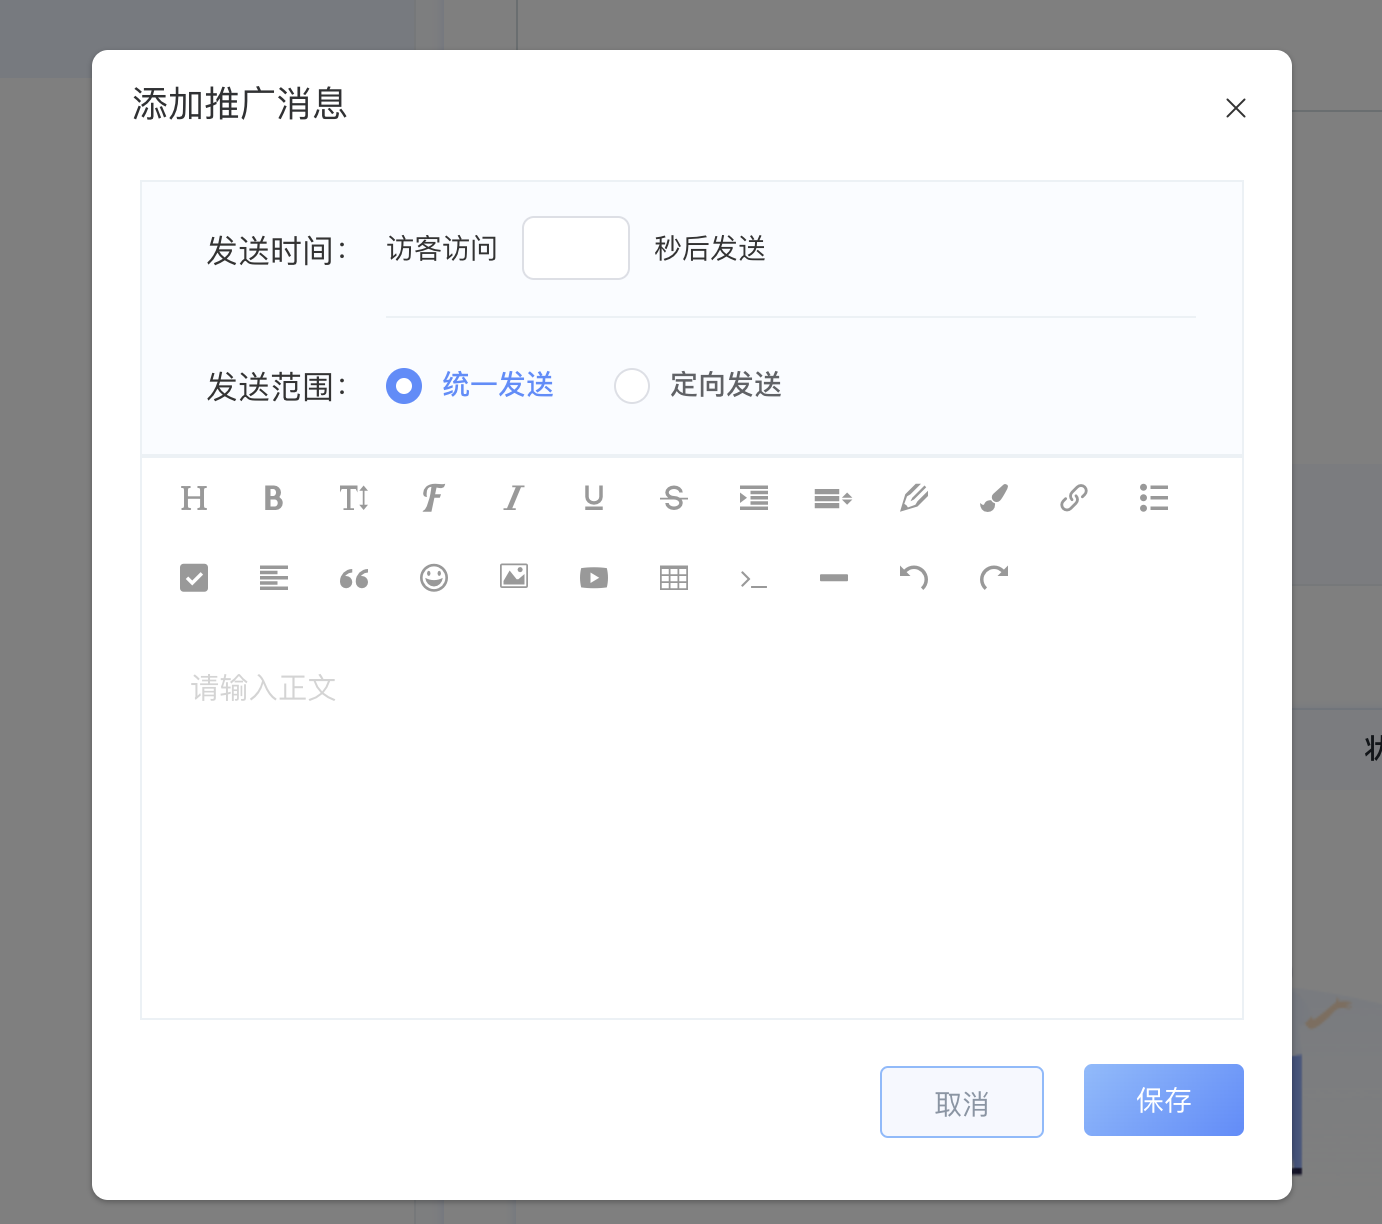The width and height of the screenshot is (1382, 1224).
Task: Open the font size dropdown
Action: tap(353, 498)
